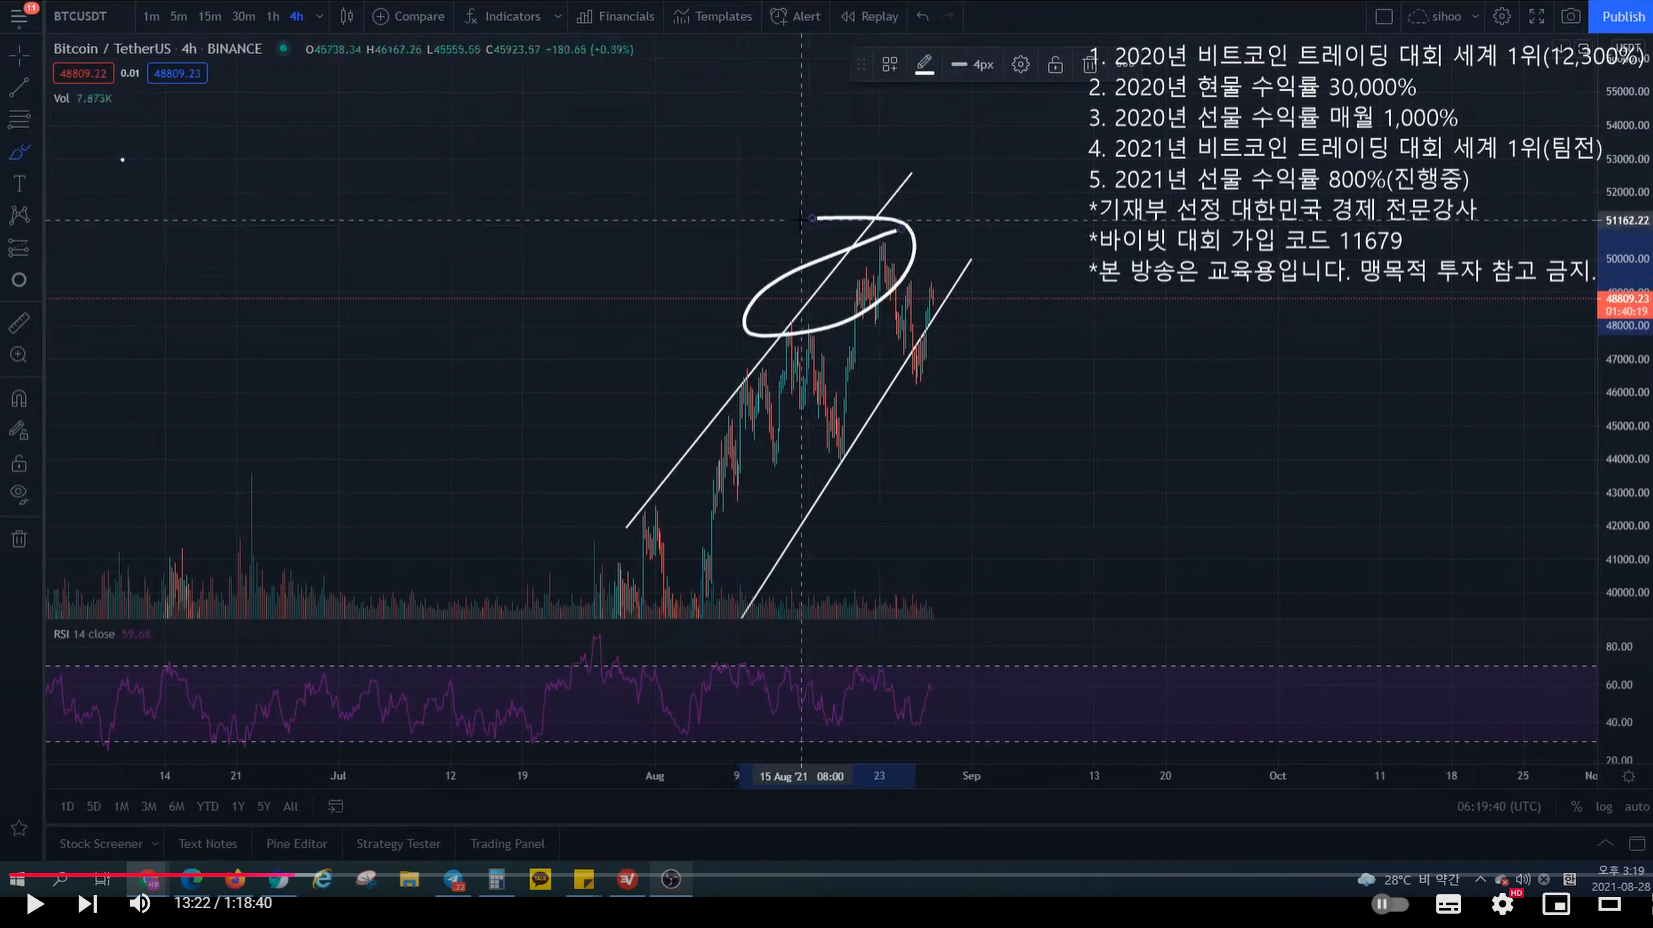
Task: Toggle stay in drawing mode
Action: [19, 431]
